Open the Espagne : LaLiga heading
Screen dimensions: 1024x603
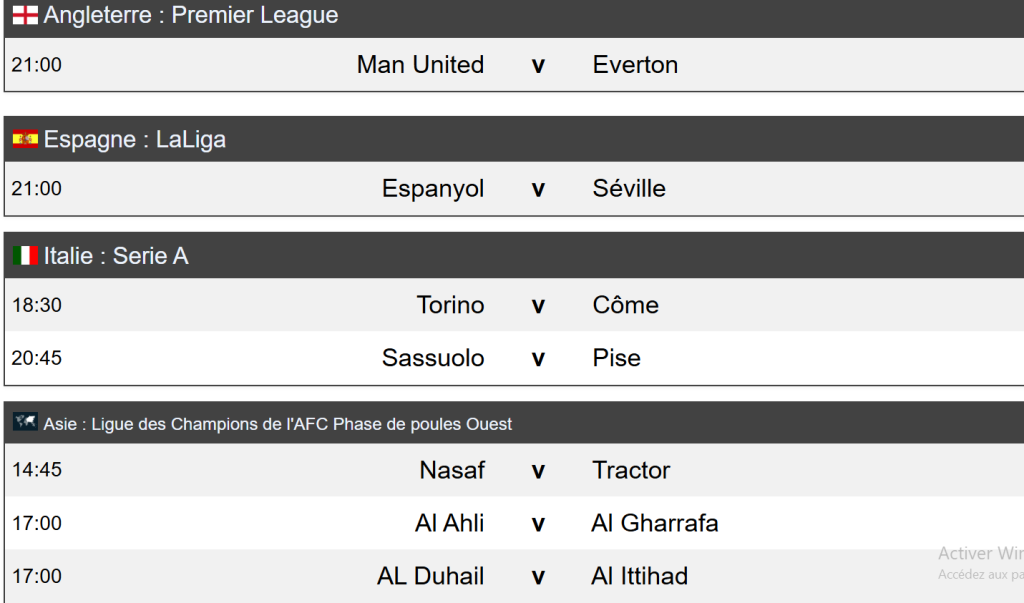click(x=135, y=140)
